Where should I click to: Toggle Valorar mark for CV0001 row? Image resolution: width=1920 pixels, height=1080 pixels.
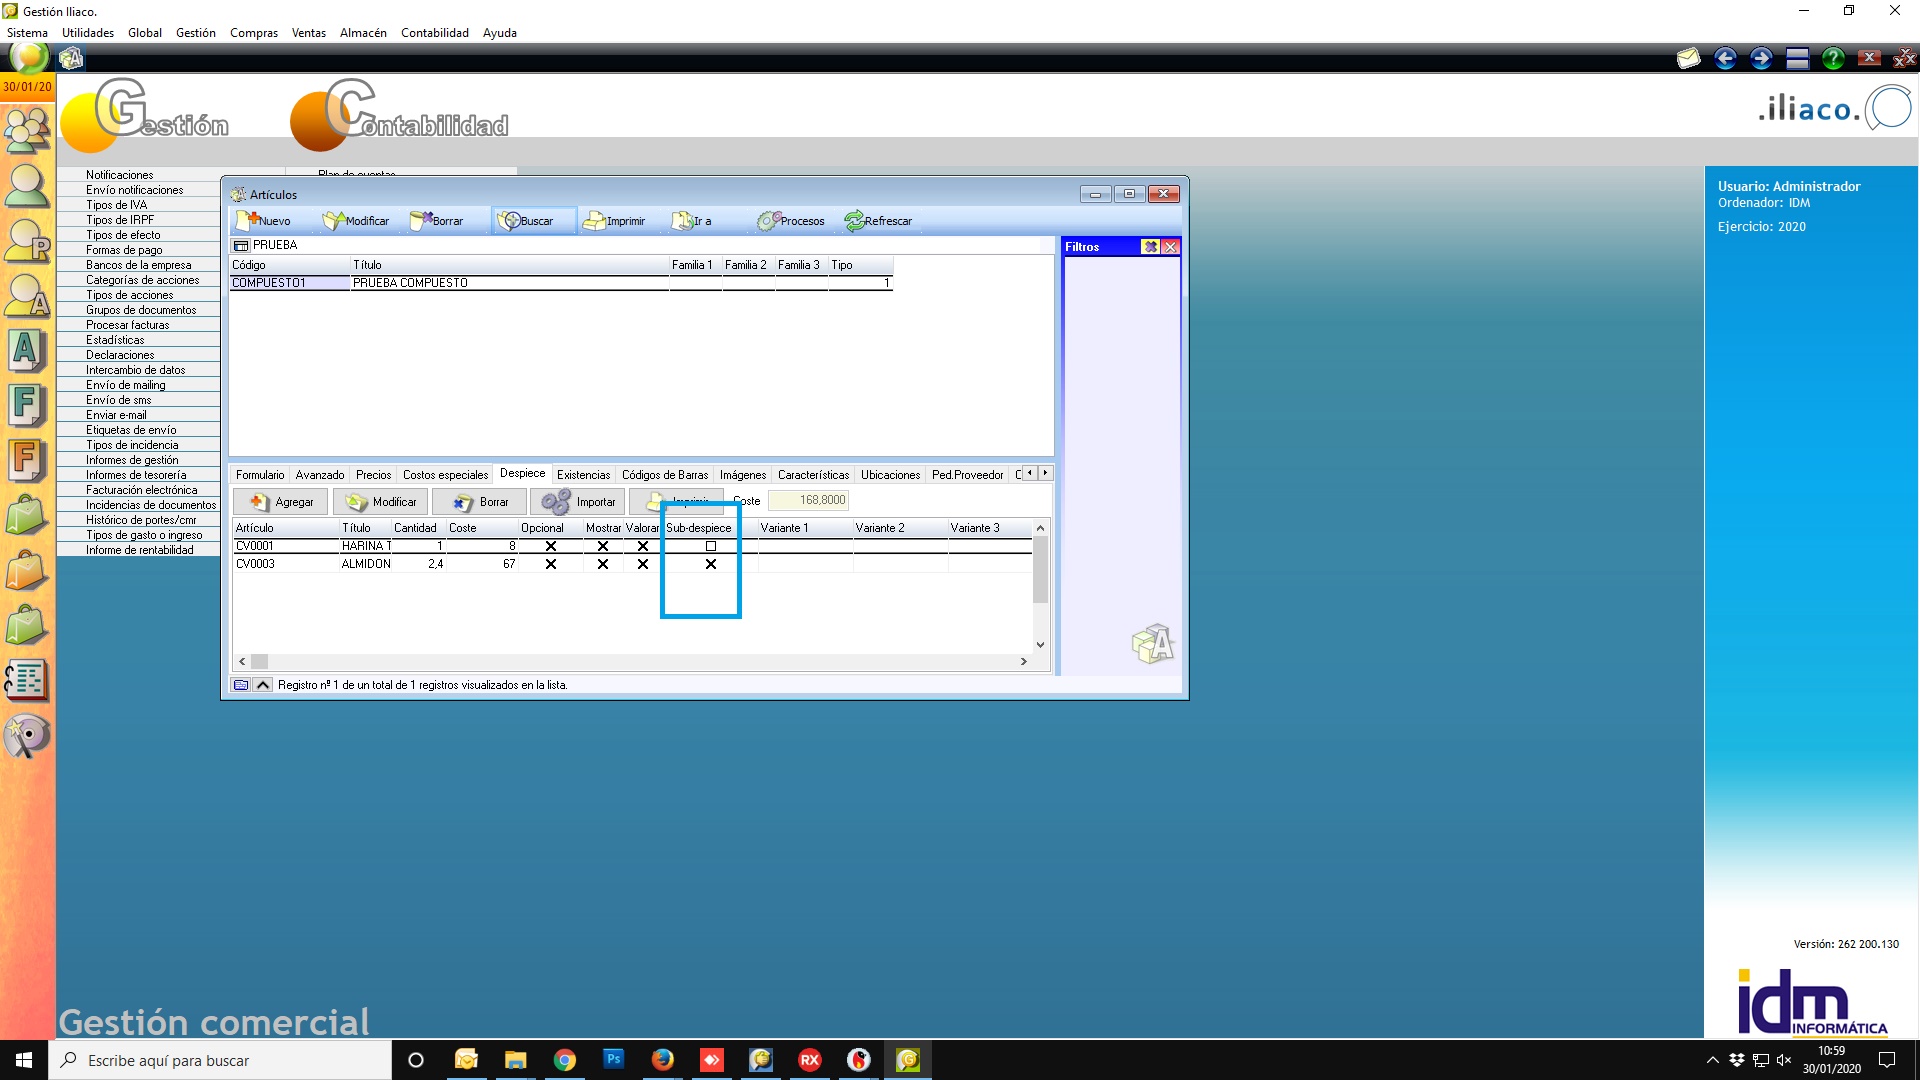click(x=643, y=546)
